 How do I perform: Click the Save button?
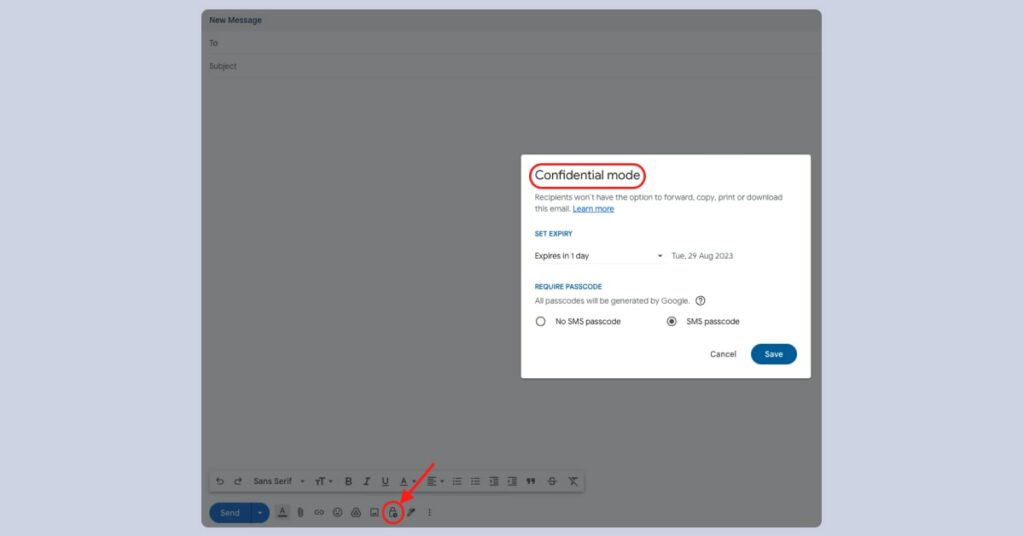[x=773, y=354]
